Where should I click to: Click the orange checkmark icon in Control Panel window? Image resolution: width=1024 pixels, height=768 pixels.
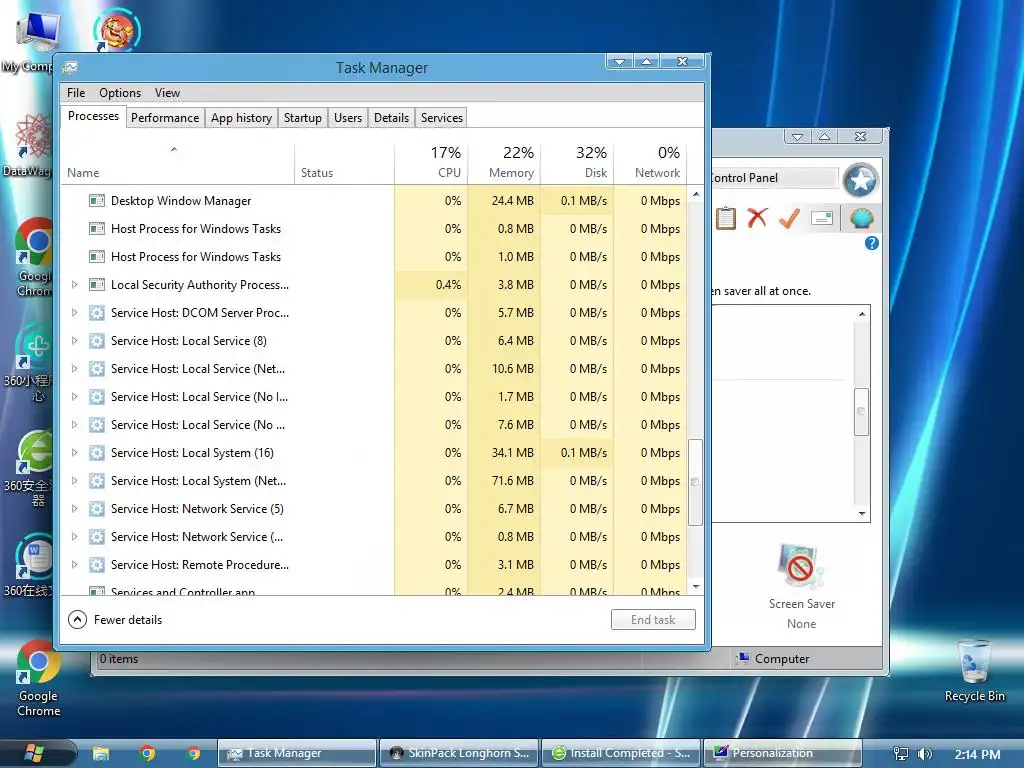tap(790, 218)
